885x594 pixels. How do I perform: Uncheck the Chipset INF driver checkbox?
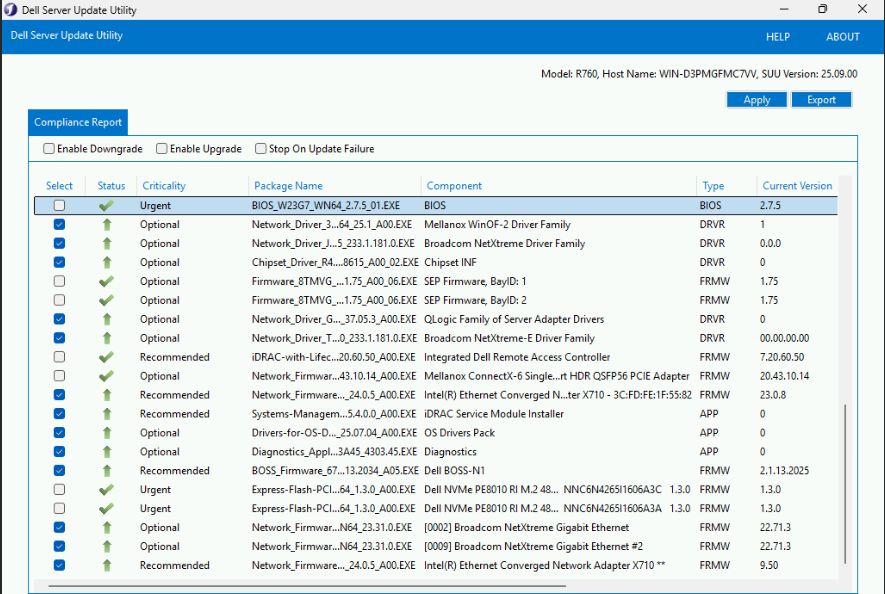[x=59, y=263]
